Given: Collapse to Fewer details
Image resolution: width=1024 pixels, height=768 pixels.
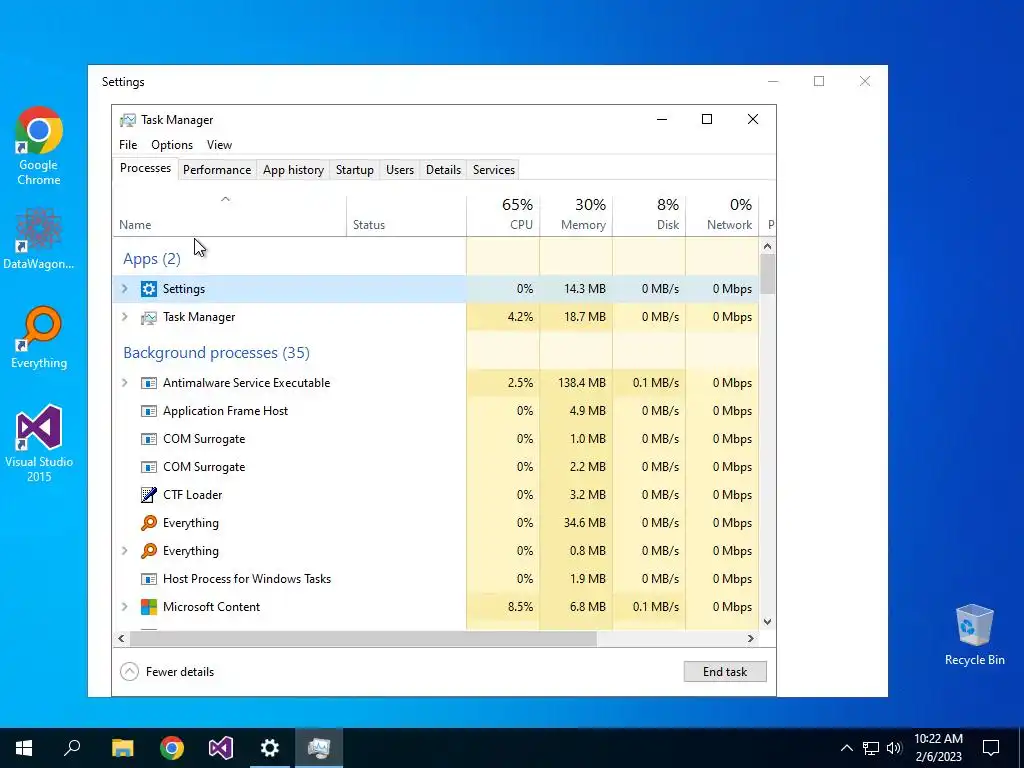Looking at the screenshot, I should 167,671.
